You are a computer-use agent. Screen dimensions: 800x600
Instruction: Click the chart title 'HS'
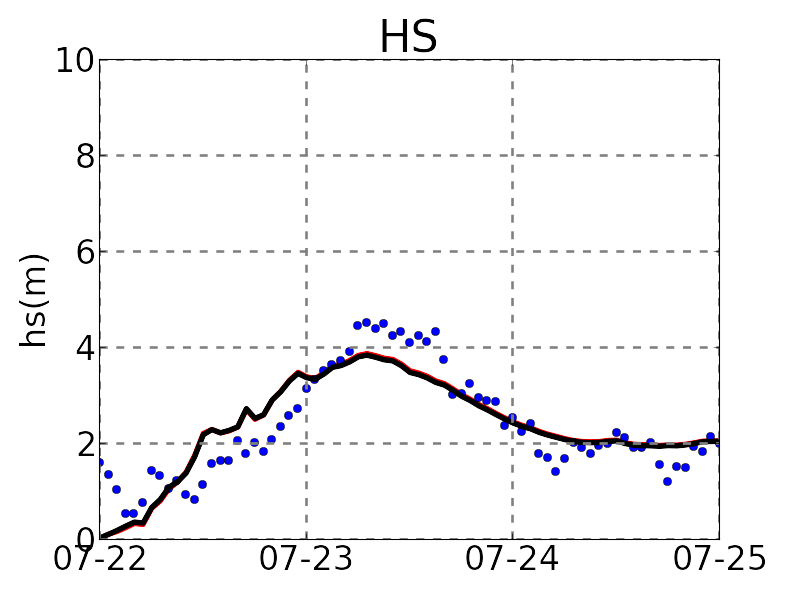409,37
